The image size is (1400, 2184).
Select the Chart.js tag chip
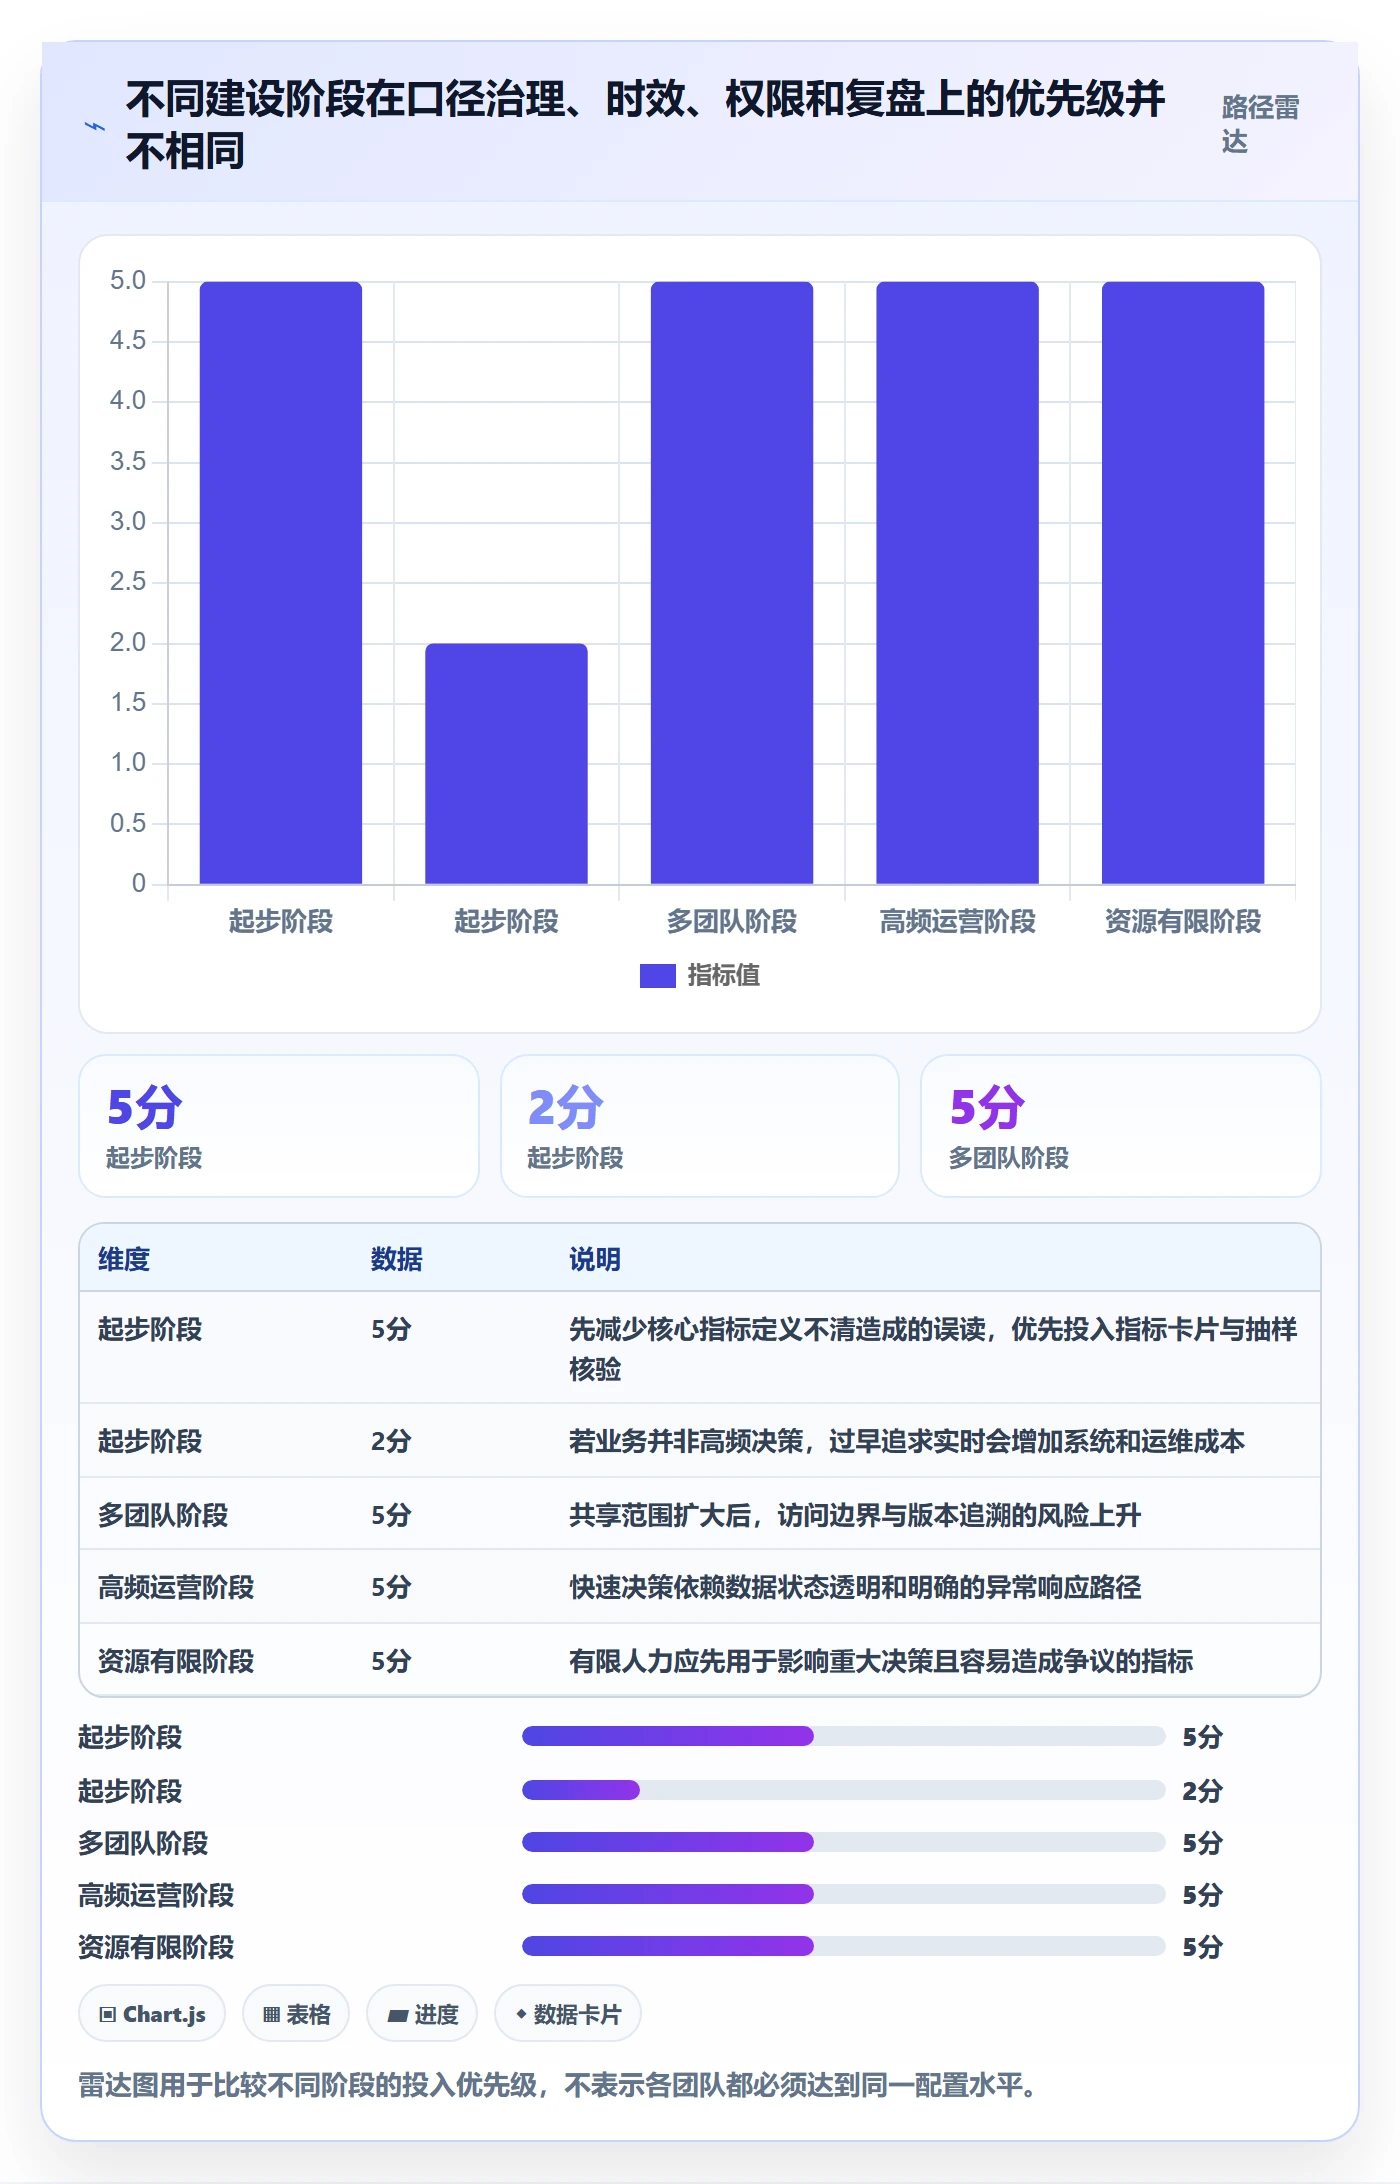pos(152,2014)
